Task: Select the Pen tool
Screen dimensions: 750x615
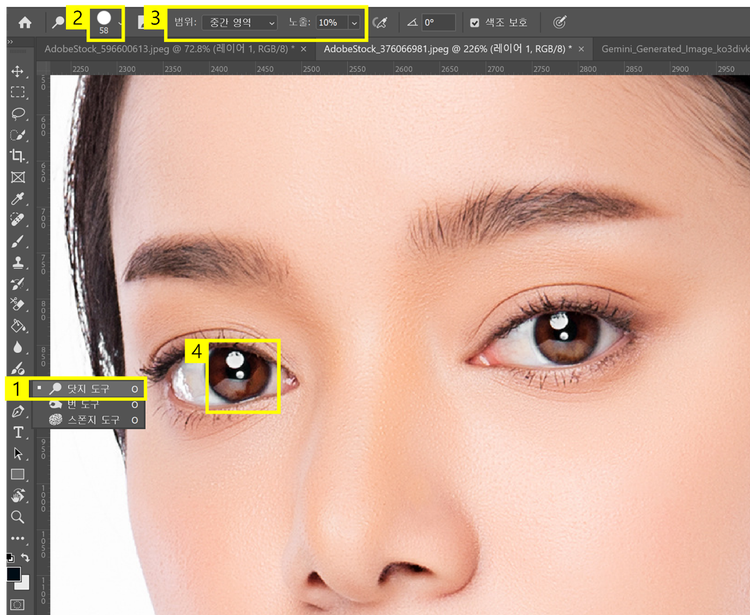Action: point(18,411)
